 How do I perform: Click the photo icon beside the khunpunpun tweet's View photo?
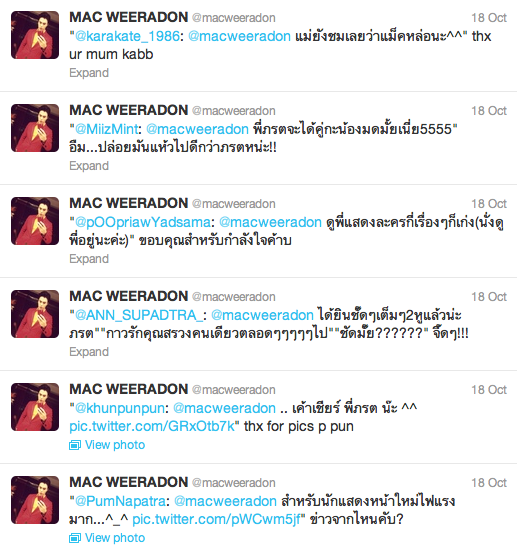(75, 445)
